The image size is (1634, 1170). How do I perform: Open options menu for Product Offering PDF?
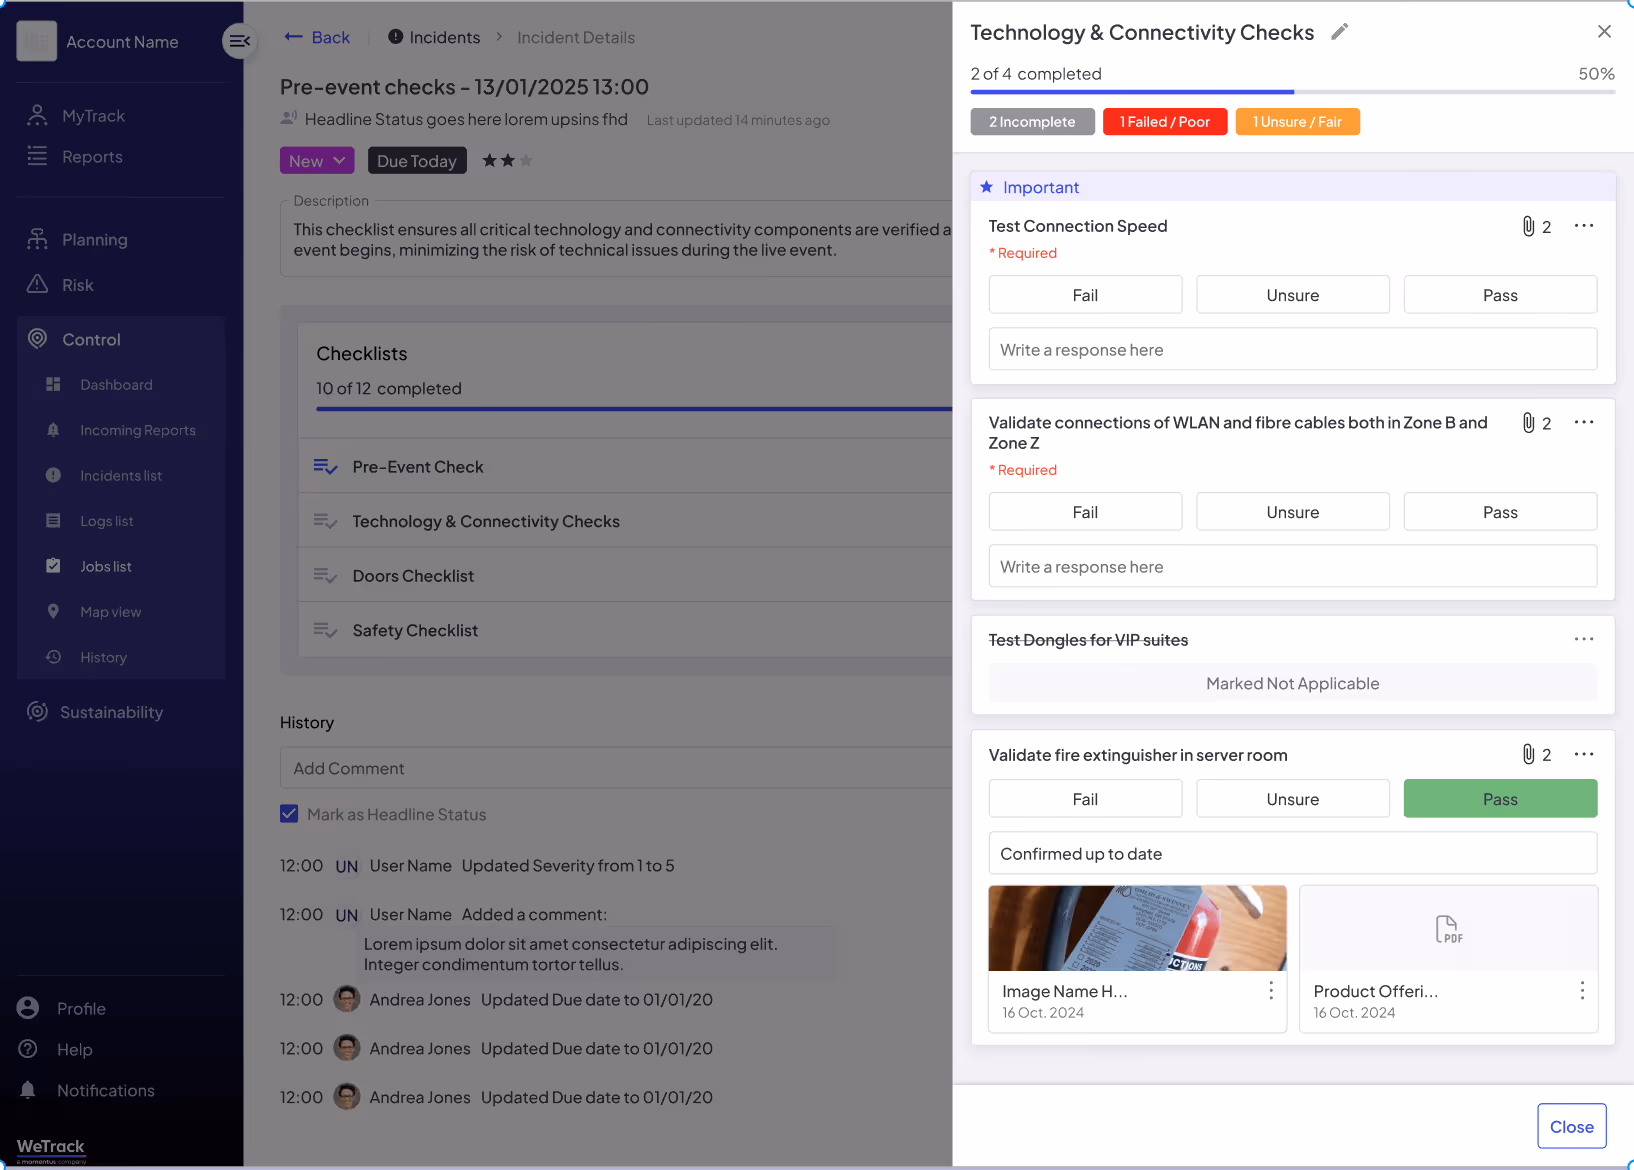pos(1582,990)
